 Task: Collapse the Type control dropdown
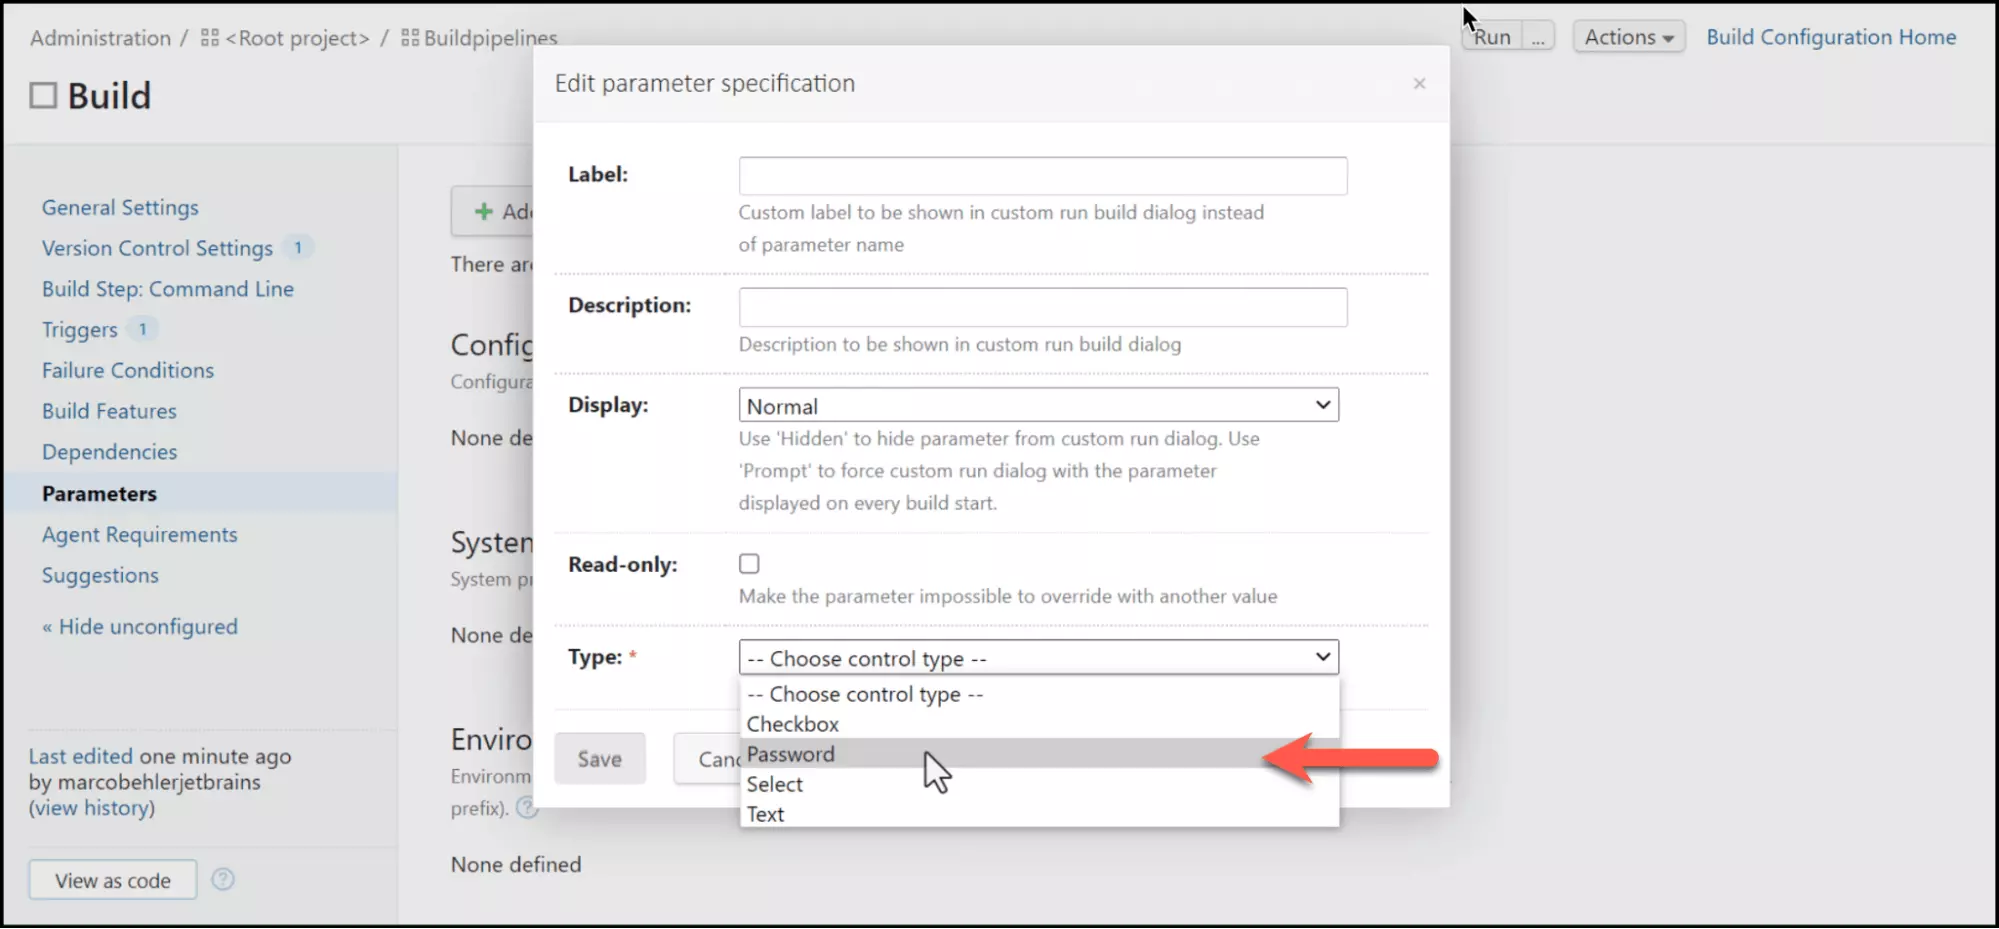point(1038,658)
